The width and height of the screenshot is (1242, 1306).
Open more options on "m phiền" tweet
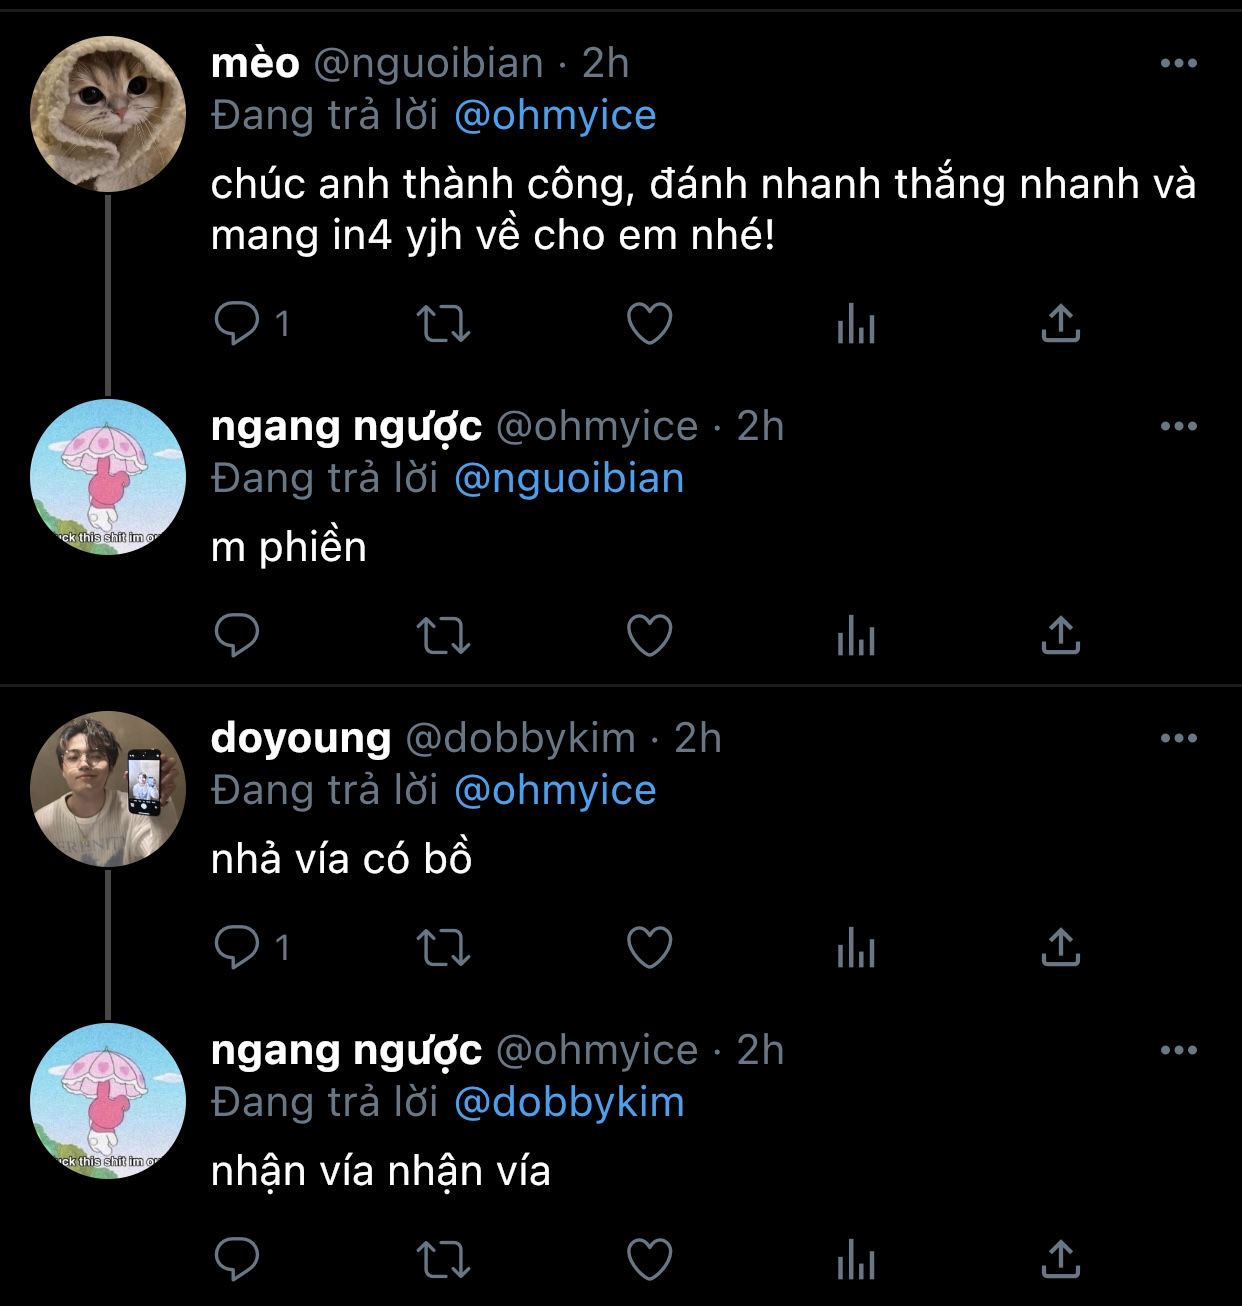click(1178, 426)
